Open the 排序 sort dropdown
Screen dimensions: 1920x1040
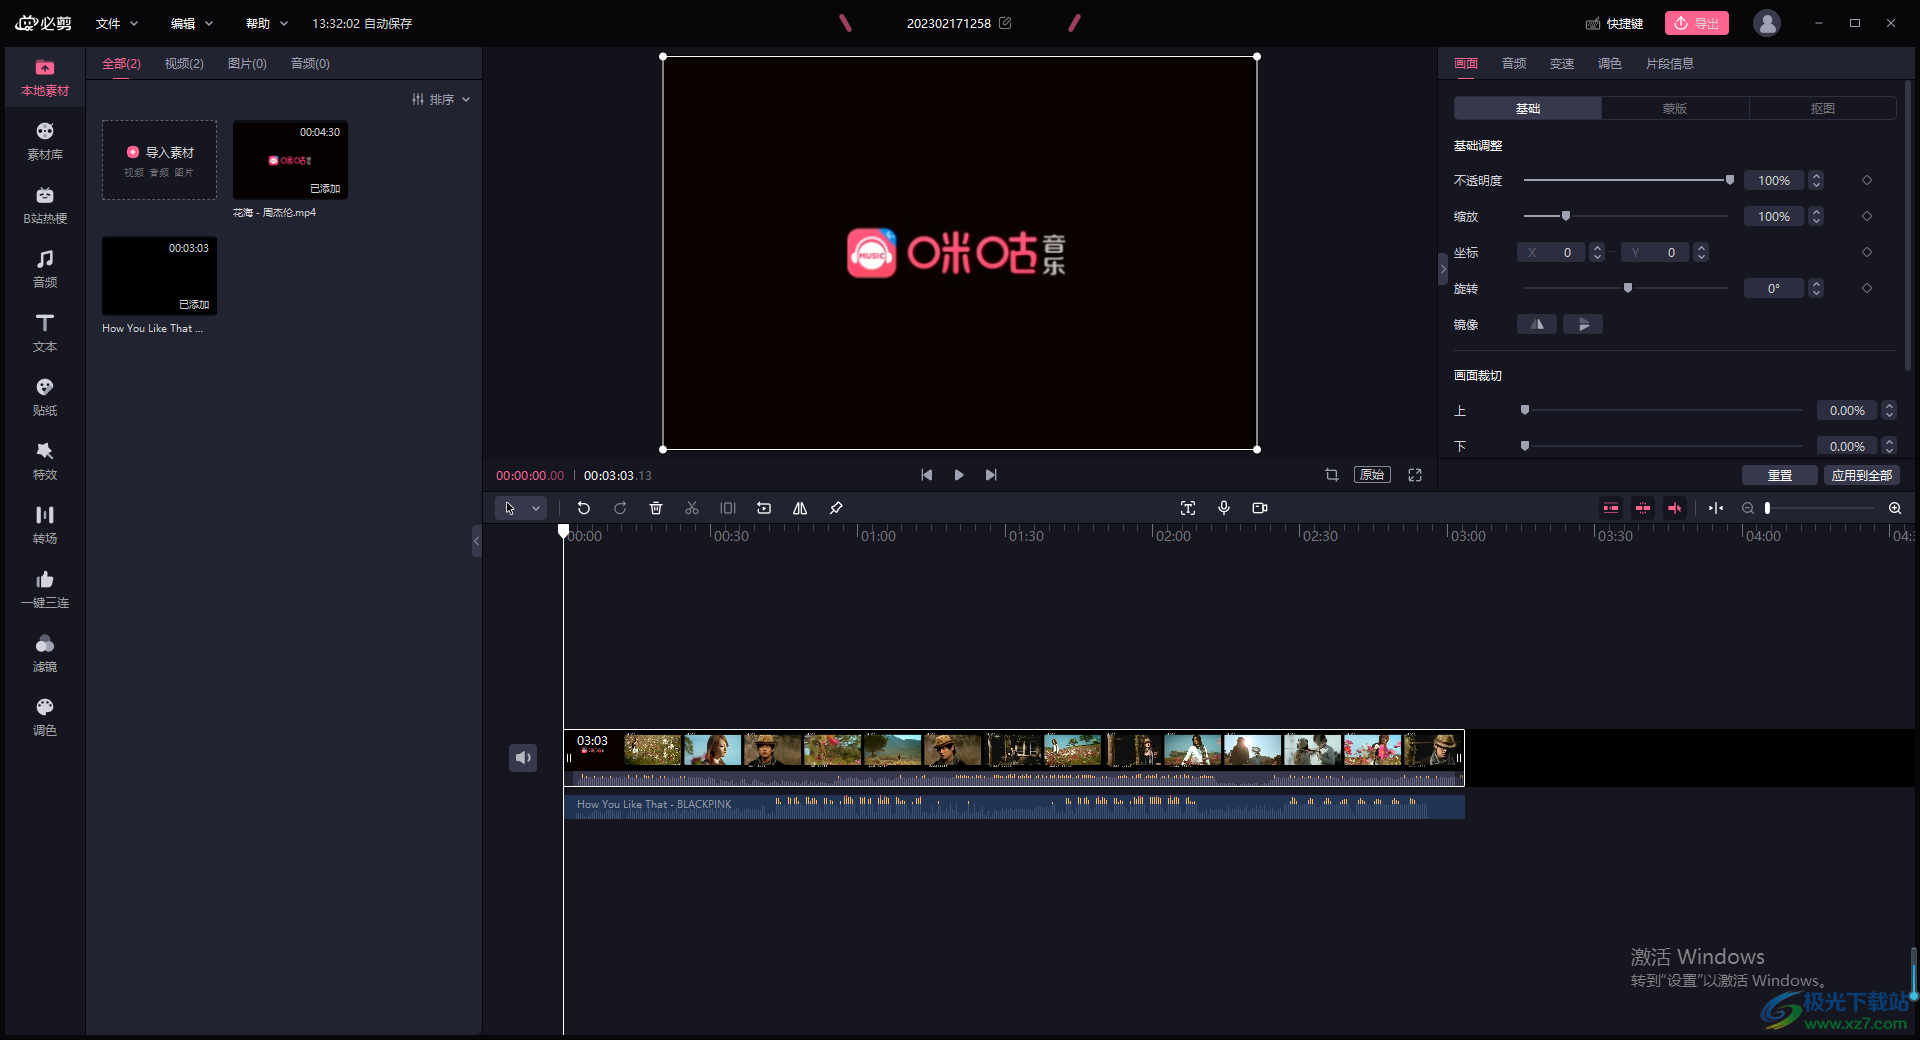(441, 99)
